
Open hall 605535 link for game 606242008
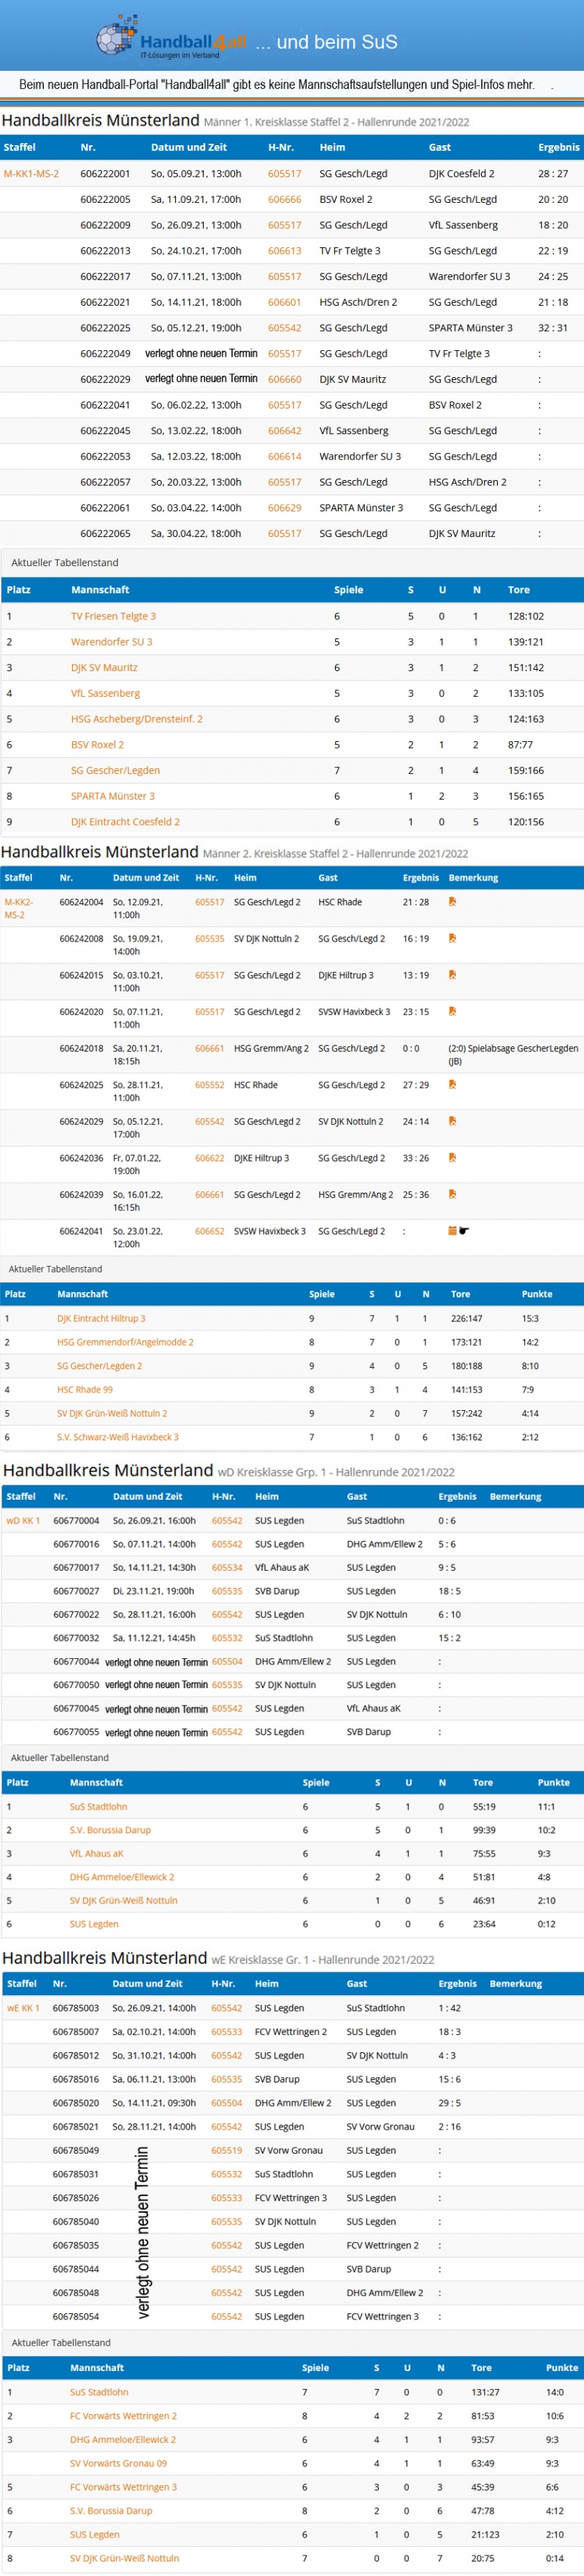pos(210,939)
